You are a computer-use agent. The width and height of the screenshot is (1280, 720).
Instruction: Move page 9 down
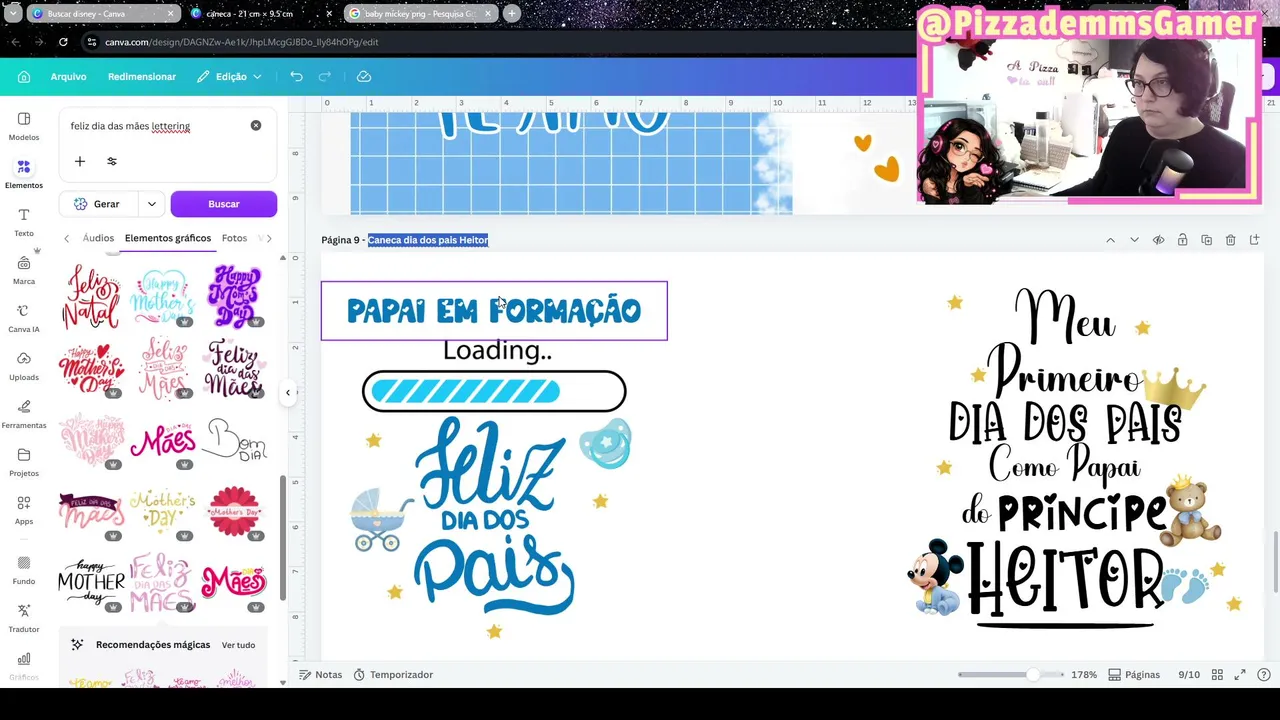point(1134,240)
